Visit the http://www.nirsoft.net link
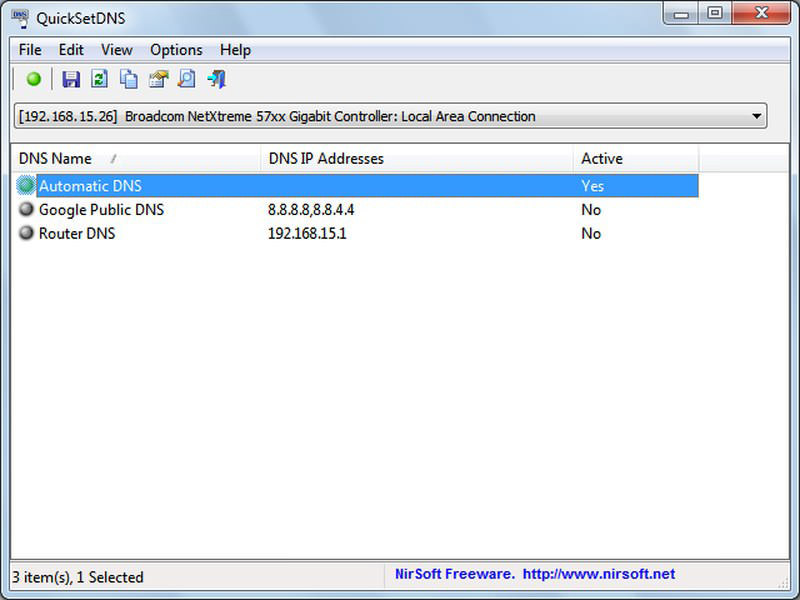Image resolution: width=800 pixels, height=600 pixels. 599,574
